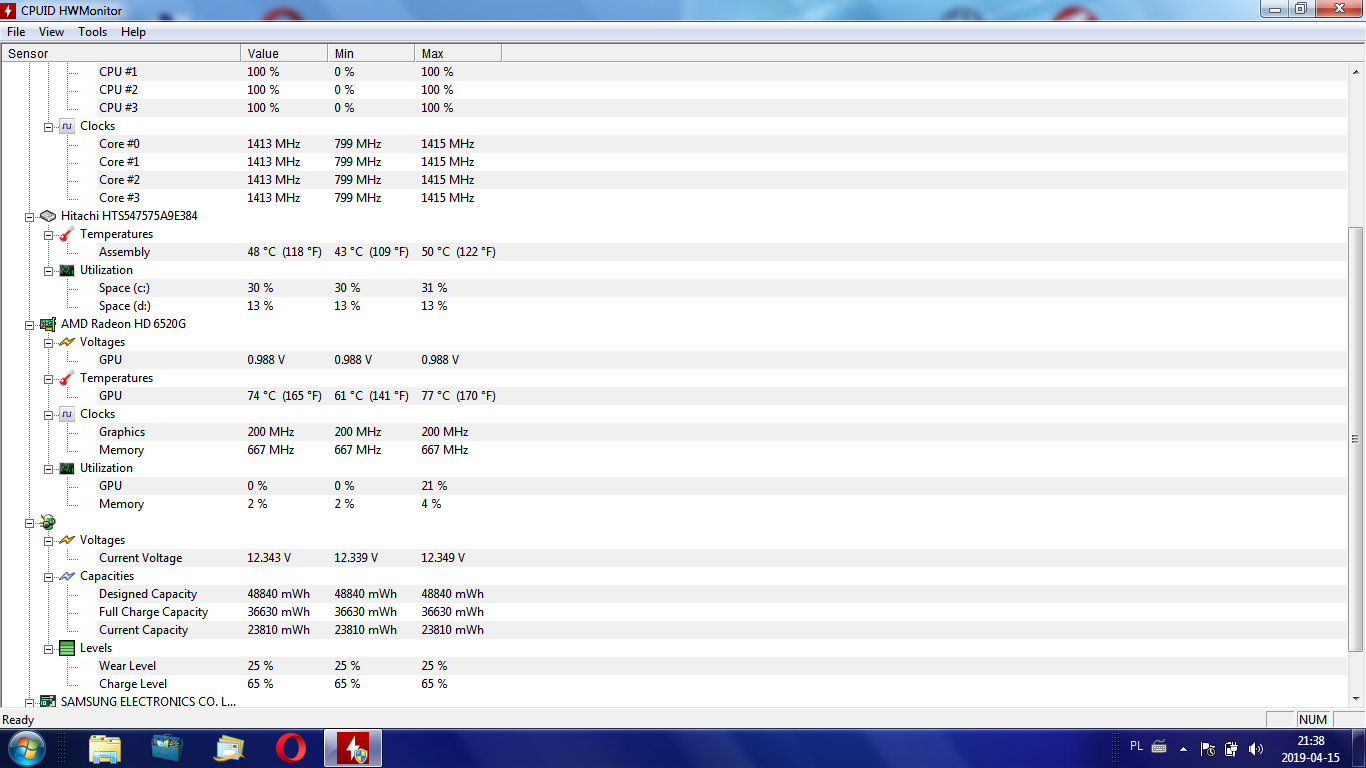Click the Value column header
Image resolution: width=1366 pixels, height=768 pixels.
(284, 54)
